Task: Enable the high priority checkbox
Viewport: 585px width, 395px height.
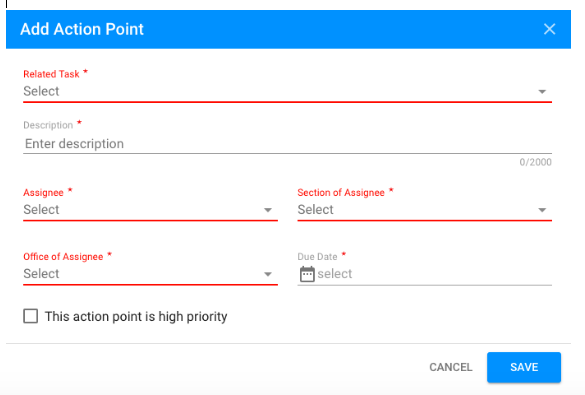Action: pyautogui.click(x=31, y=316)
